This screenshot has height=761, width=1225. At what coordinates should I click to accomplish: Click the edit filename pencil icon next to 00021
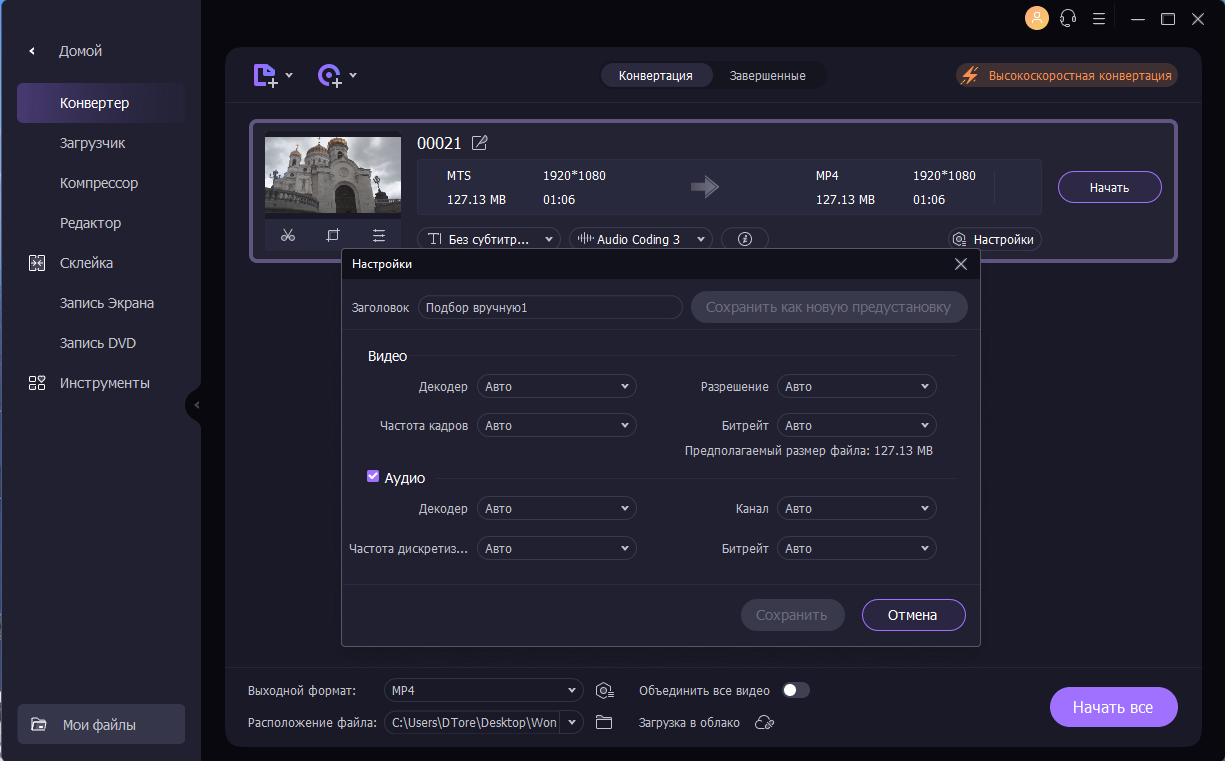click(x=480, y=143)
